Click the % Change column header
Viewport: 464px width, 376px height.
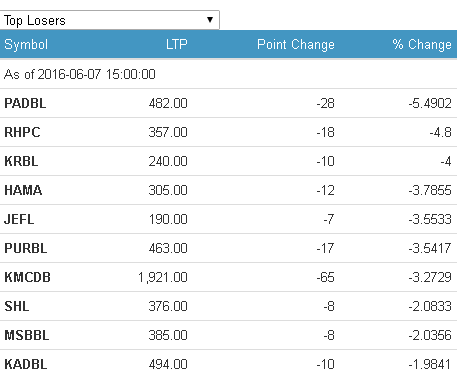(x=422, y=44)
